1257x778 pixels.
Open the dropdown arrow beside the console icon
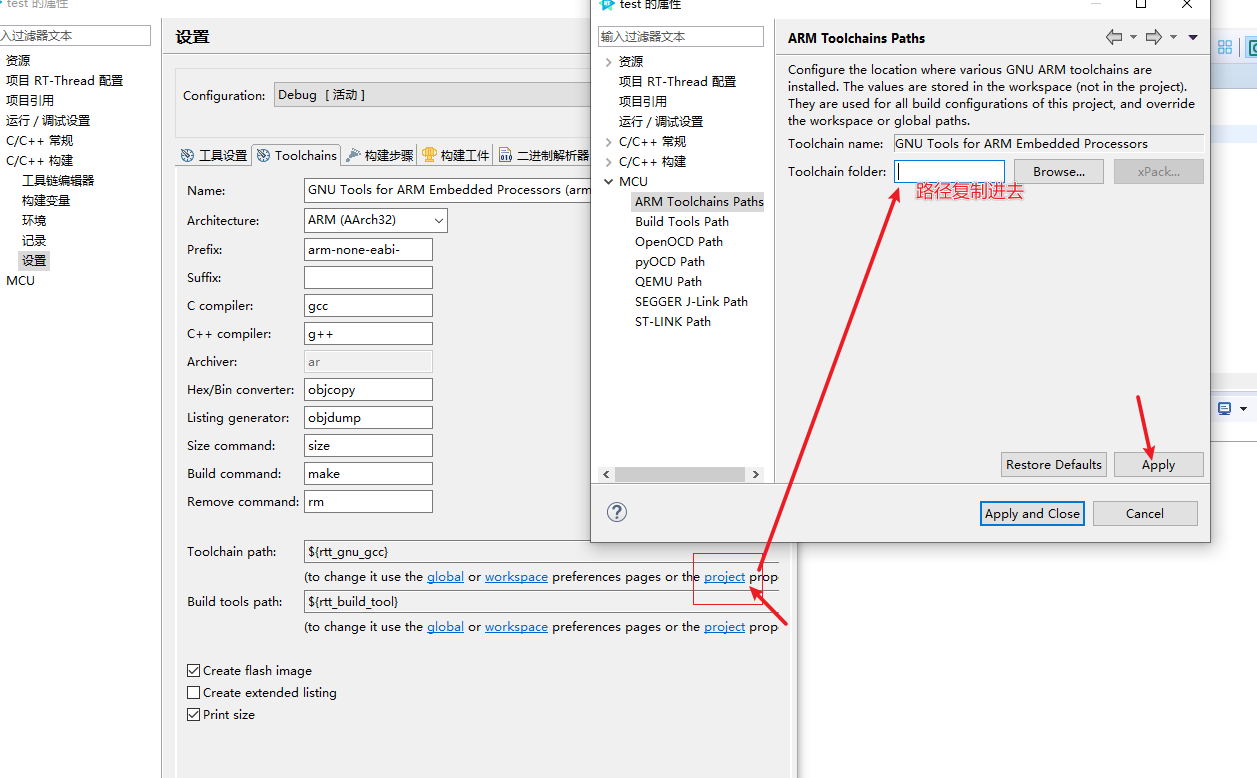(x=1243, y=409)
